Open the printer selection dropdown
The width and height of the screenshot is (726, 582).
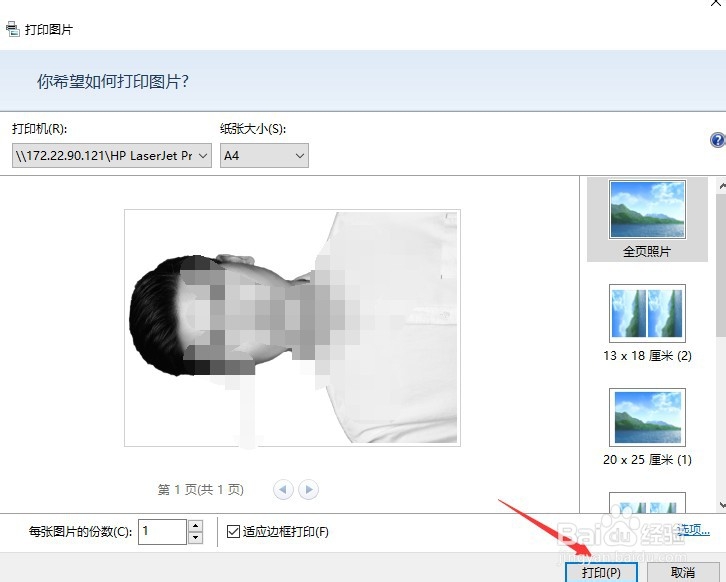click(x=112, y=156)
